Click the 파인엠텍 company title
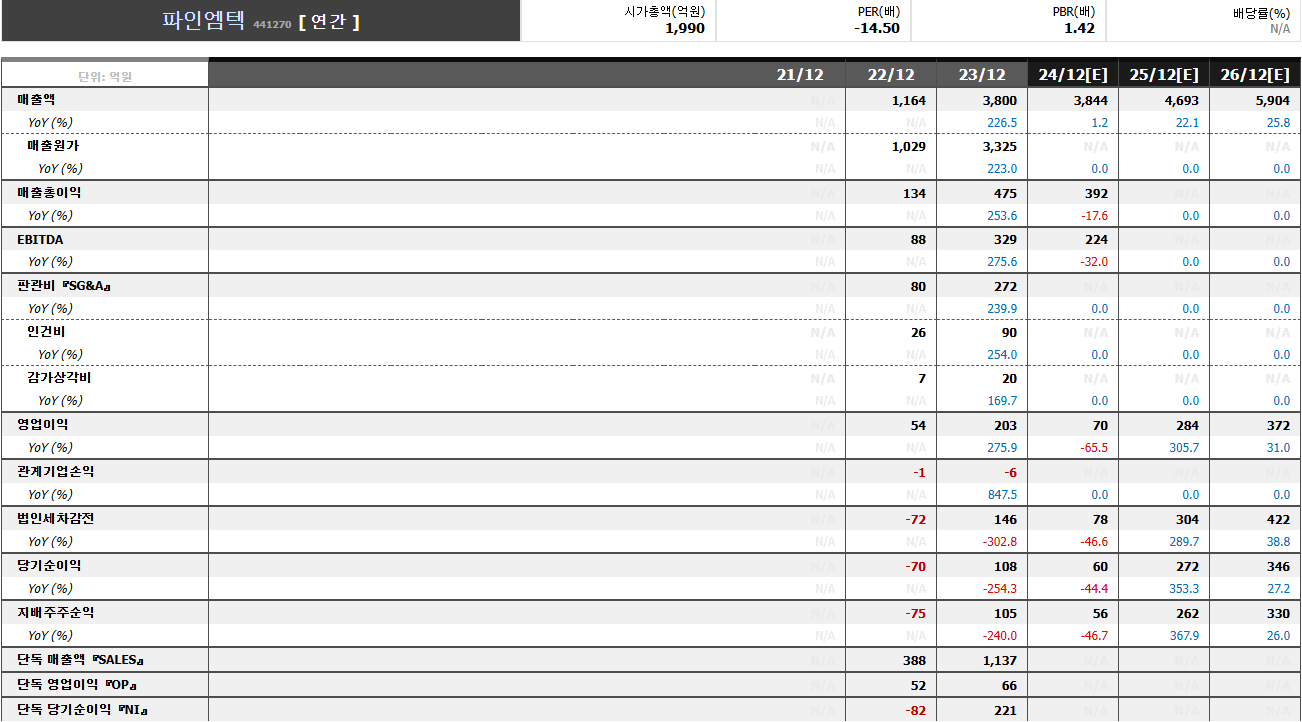1302x722 pixels. 203,21
